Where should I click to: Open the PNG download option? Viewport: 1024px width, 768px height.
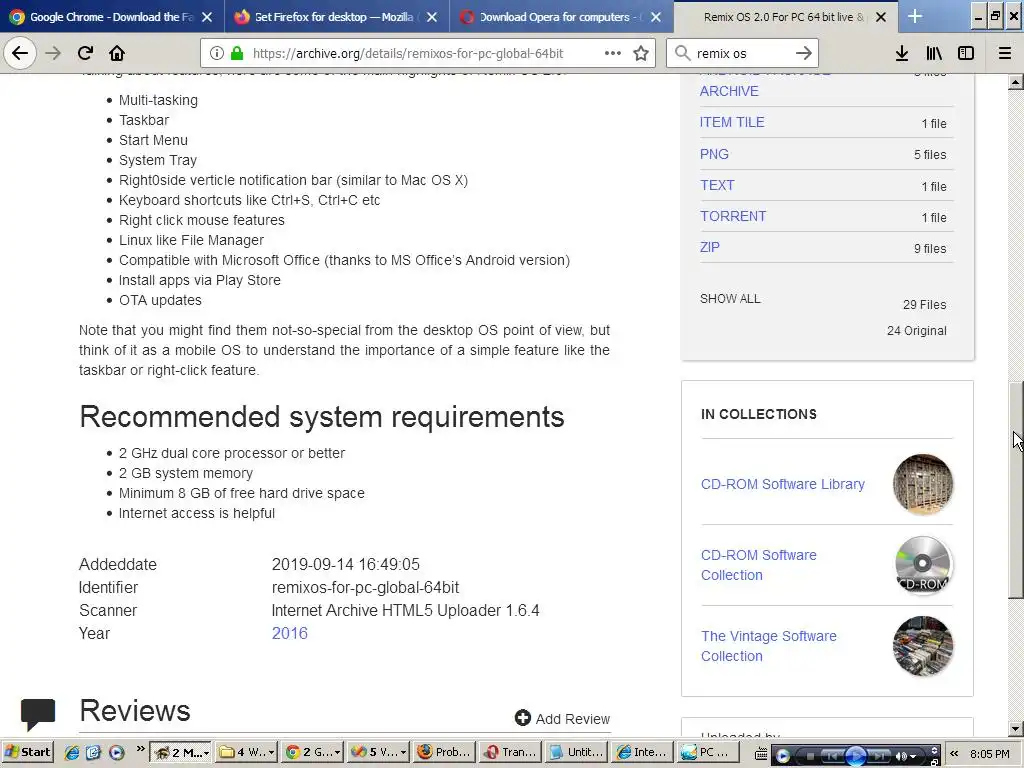point(714,154)
